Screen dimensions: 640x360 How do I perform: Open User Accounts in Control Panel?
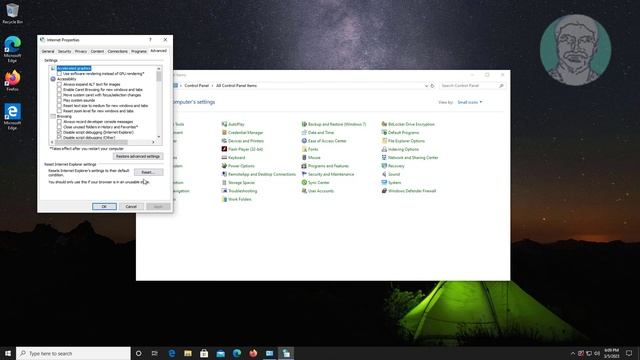click(318, 191)
